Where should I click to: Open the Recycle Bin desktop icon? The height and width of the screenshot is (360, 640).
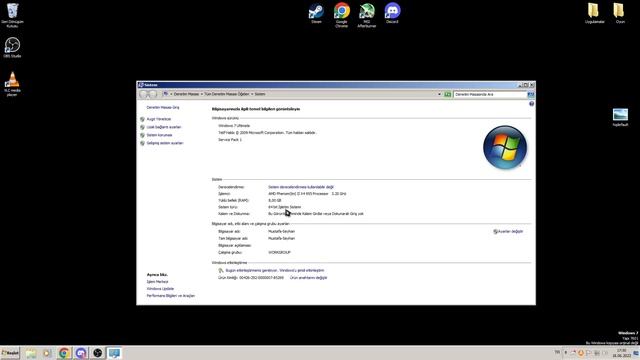click(x=12, y=15)
